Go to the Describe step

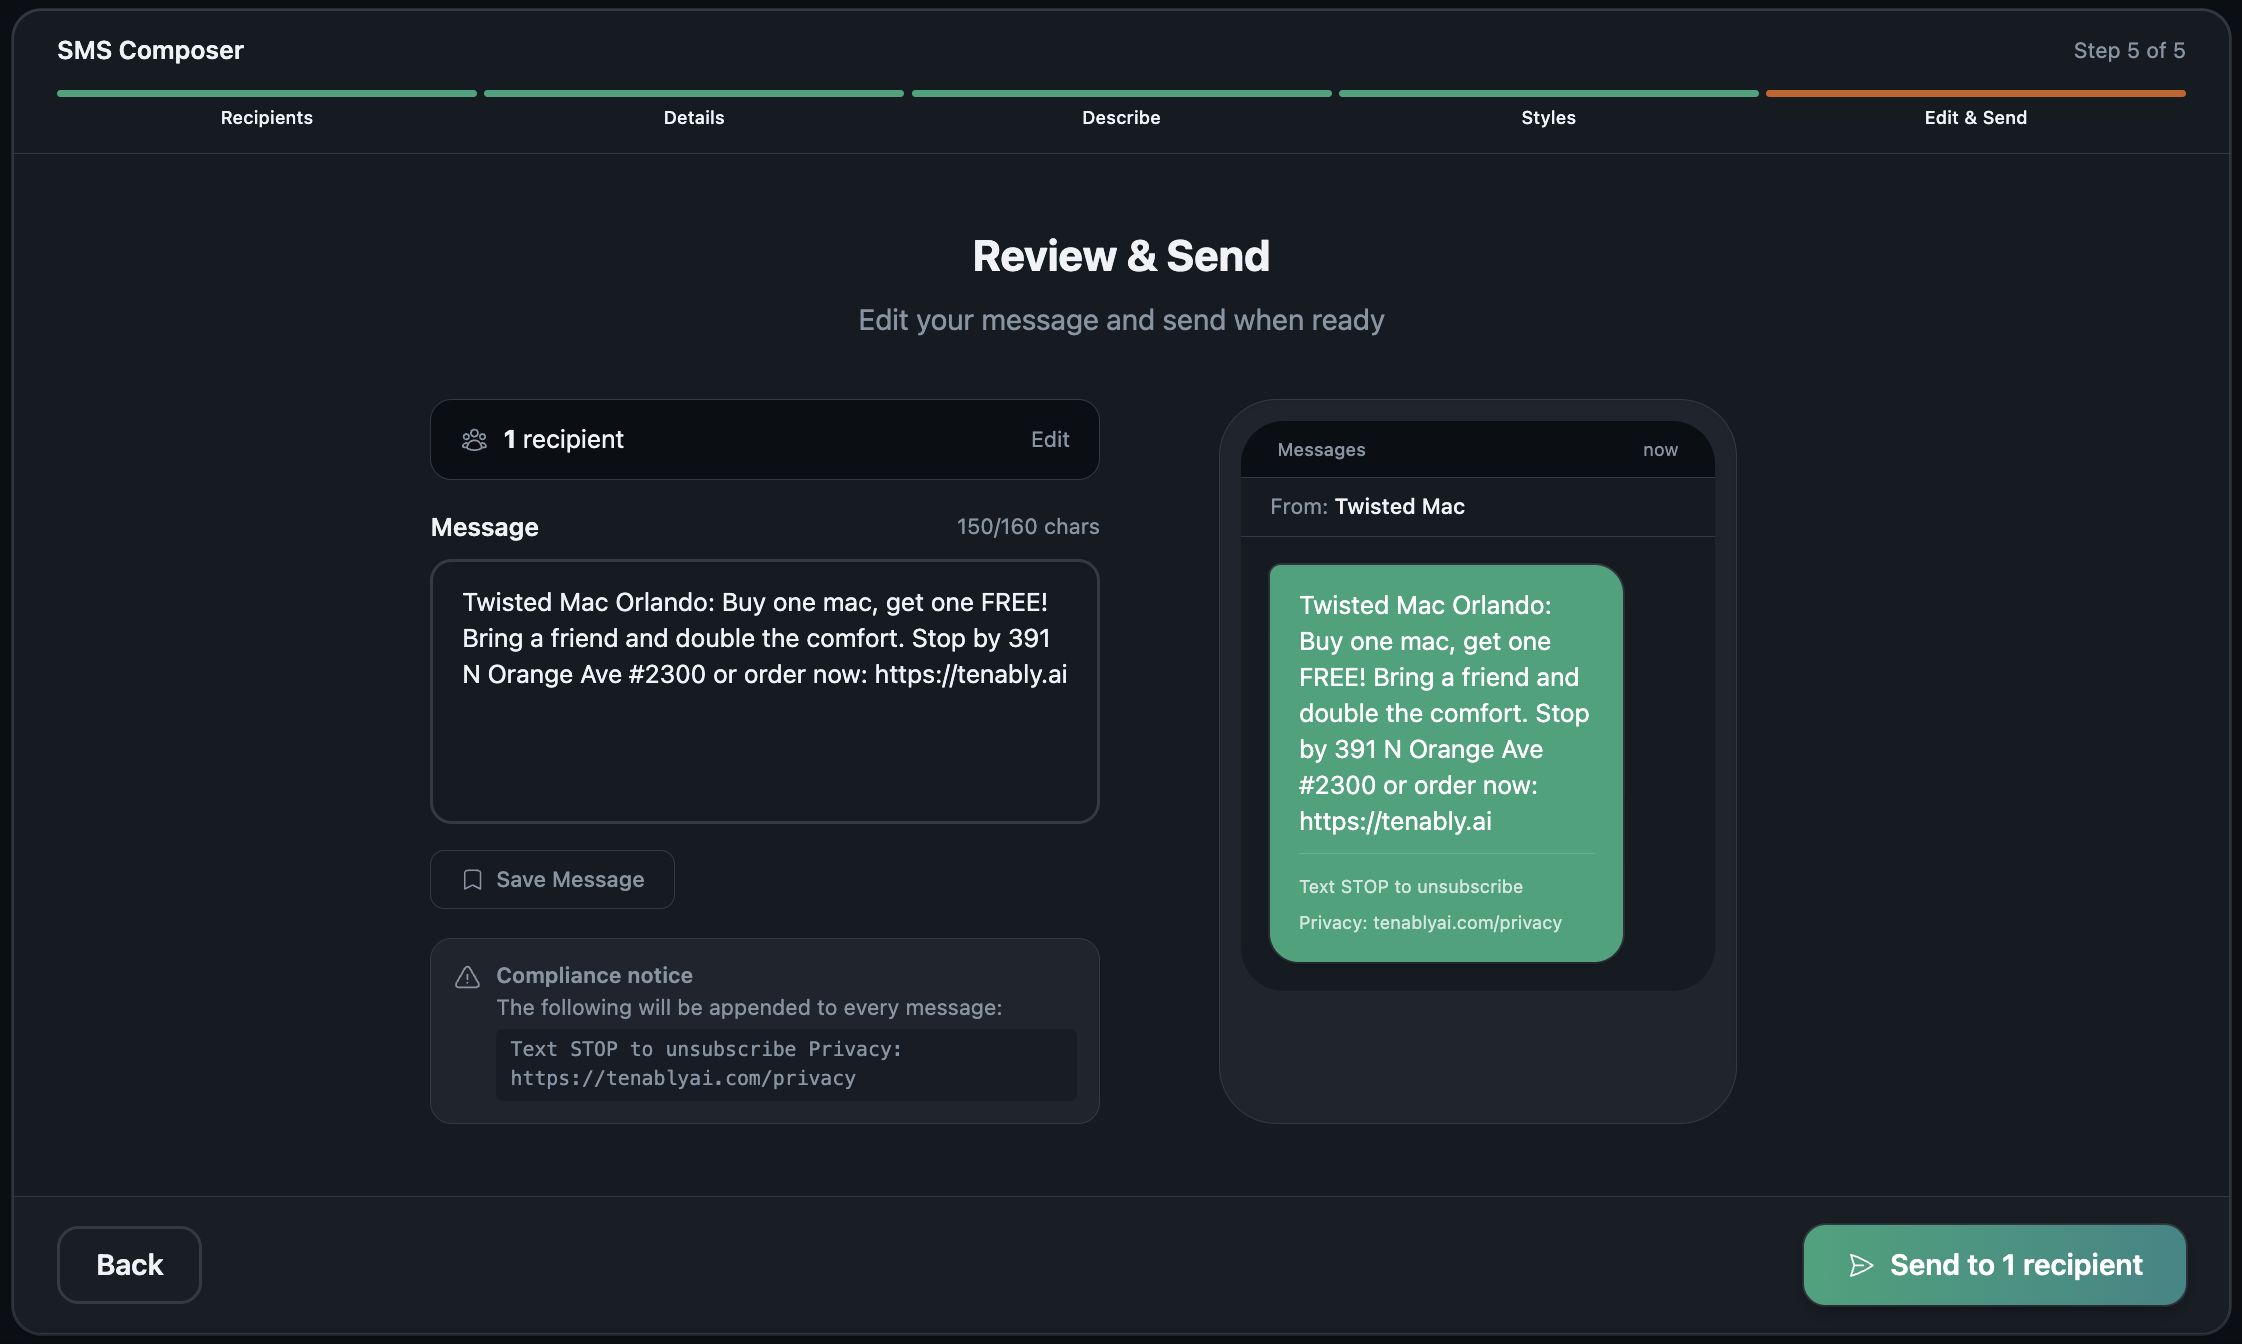(1121, 118)
